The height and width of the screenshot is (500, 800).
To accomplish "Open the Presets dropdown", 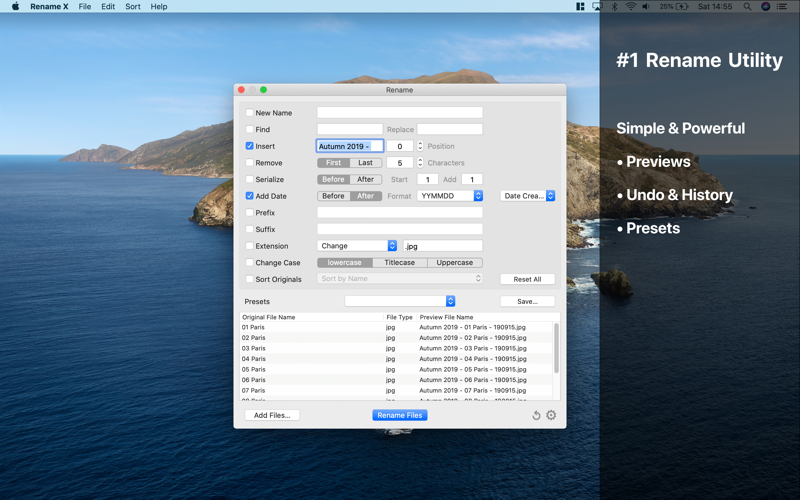I will click(399, 301).
